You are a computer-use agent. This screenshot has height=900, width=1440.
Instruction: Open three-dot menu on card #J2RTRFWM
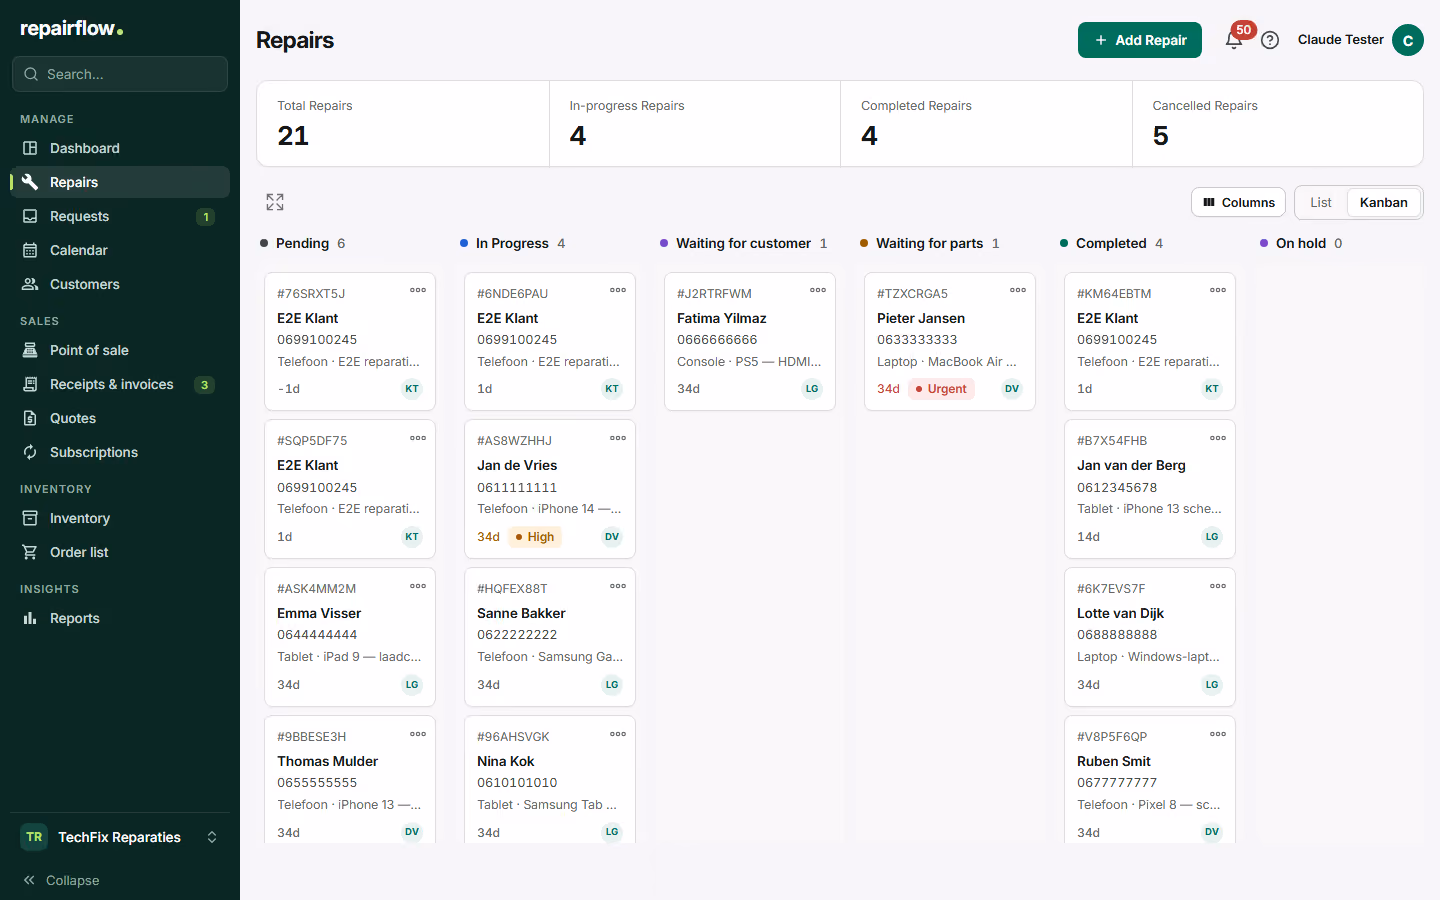(x=818, y=290)
